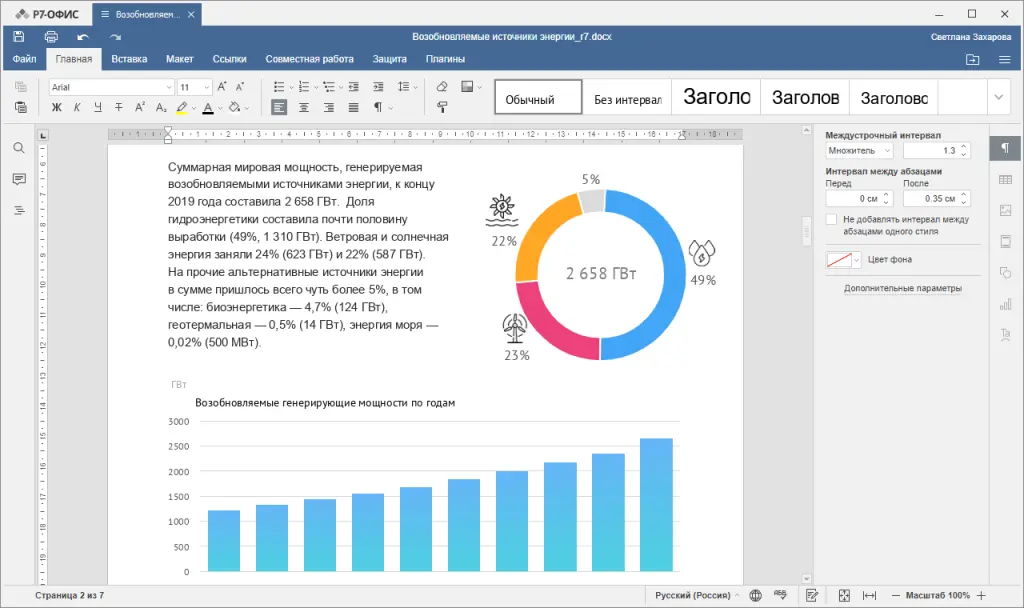1024x608 pixels.
Task: Apply the Обычный paragraph style
Action: click(538, 97)
